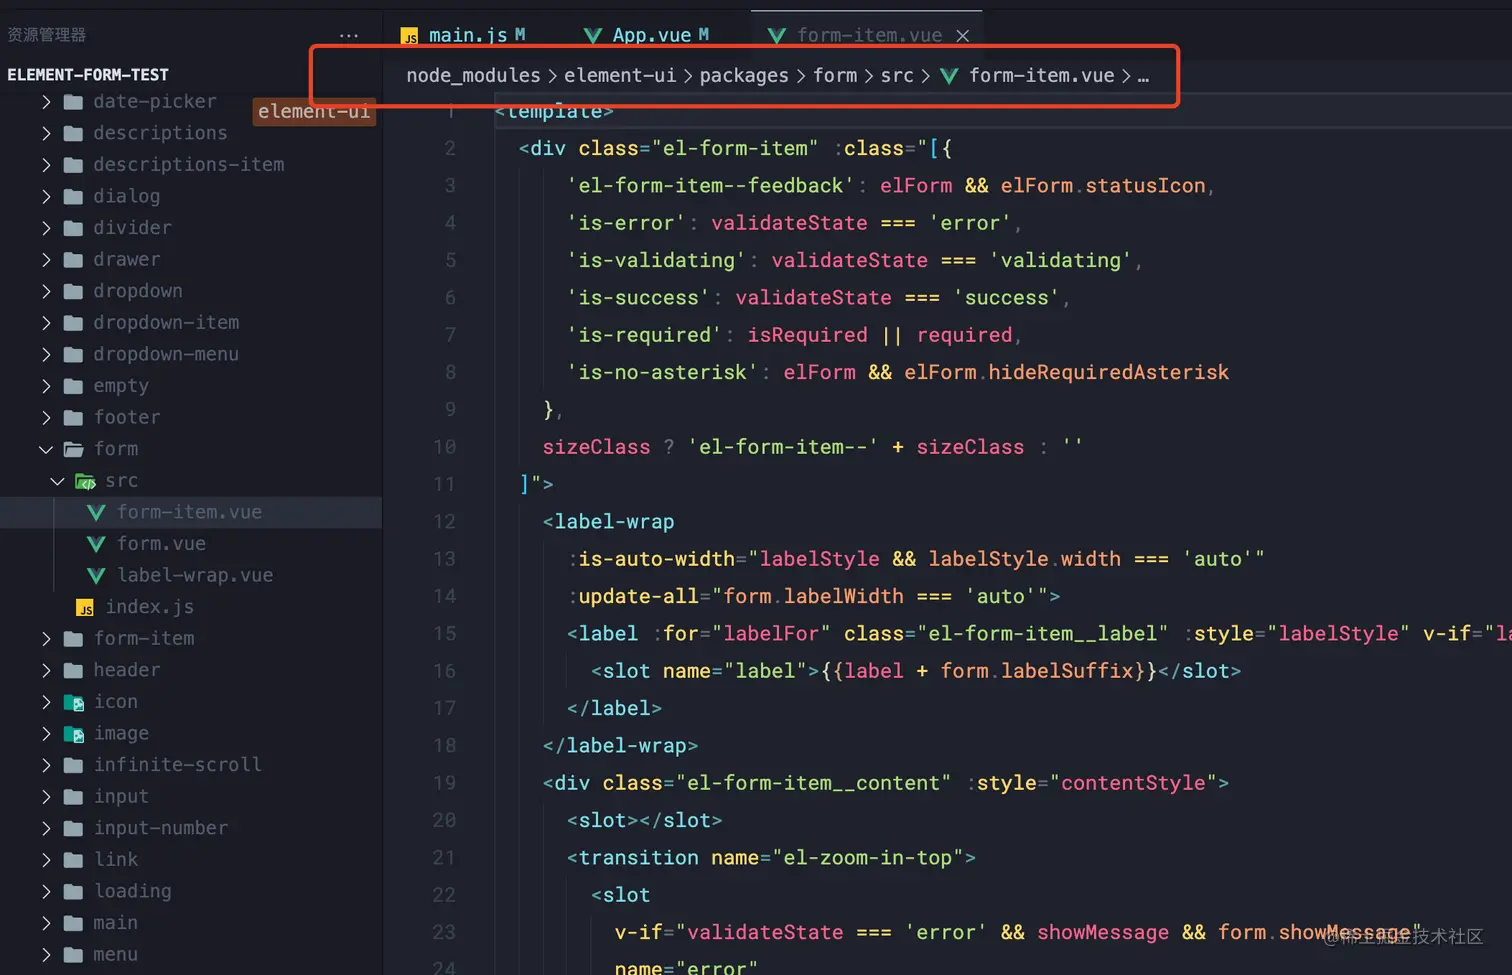Click the JS icon of index.js

(86, 608)
